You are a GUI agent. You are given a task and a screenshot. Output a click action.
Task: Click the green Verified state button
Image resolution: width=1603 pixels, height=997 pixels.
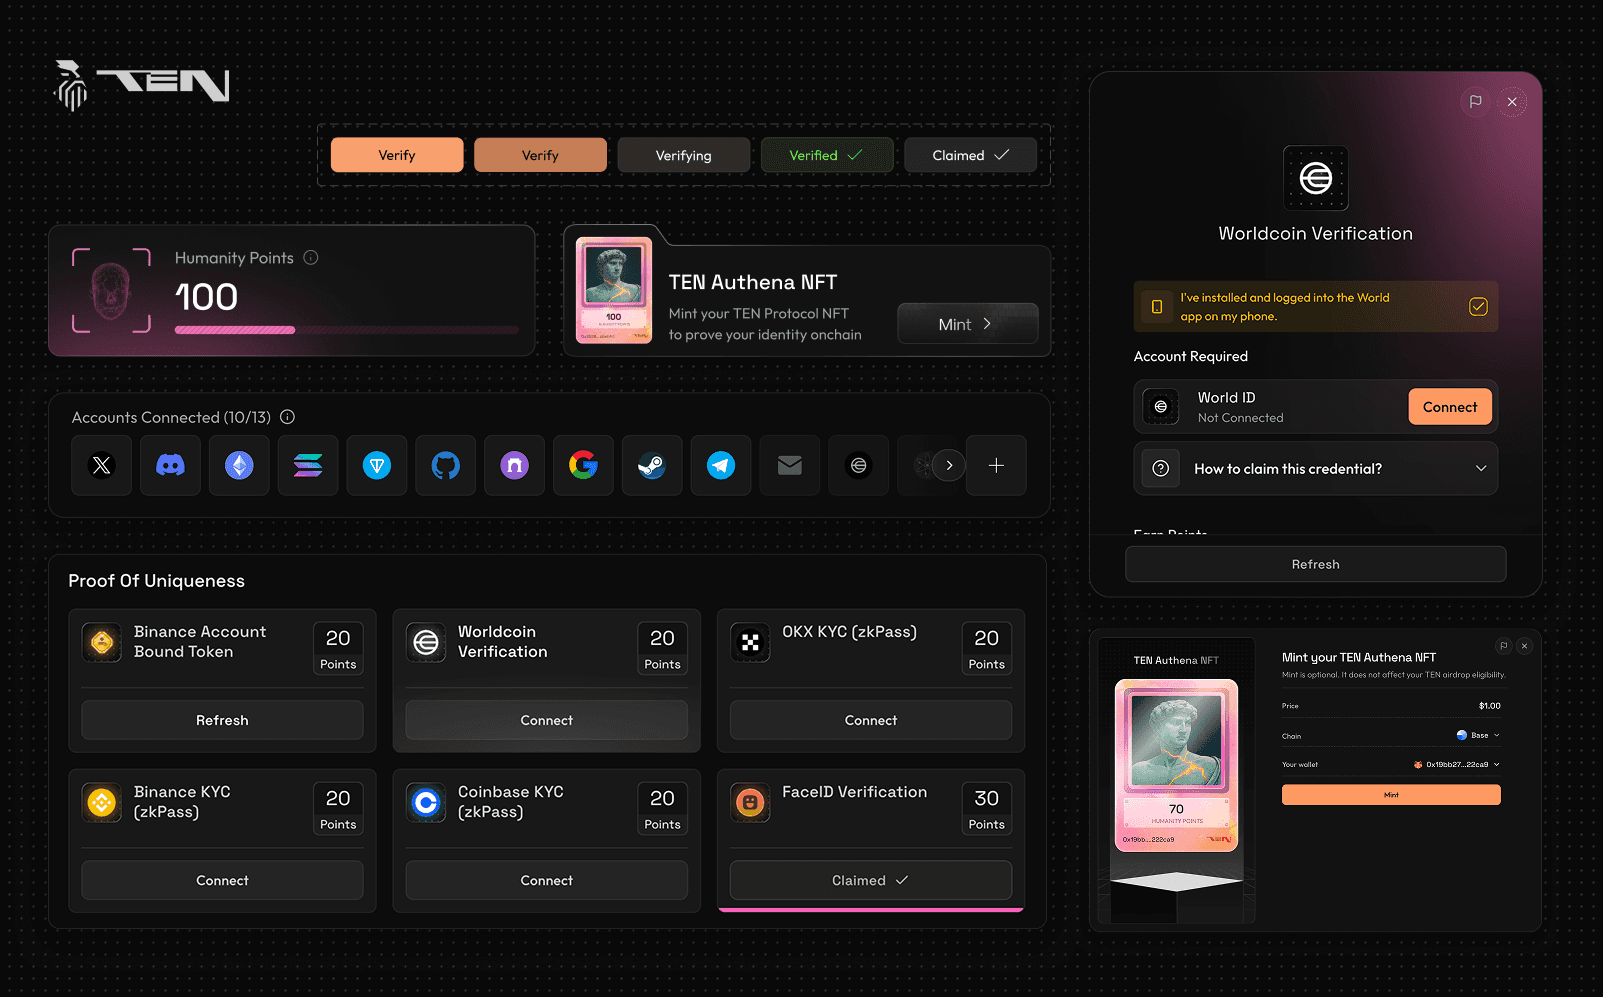[x=827, y=155]
